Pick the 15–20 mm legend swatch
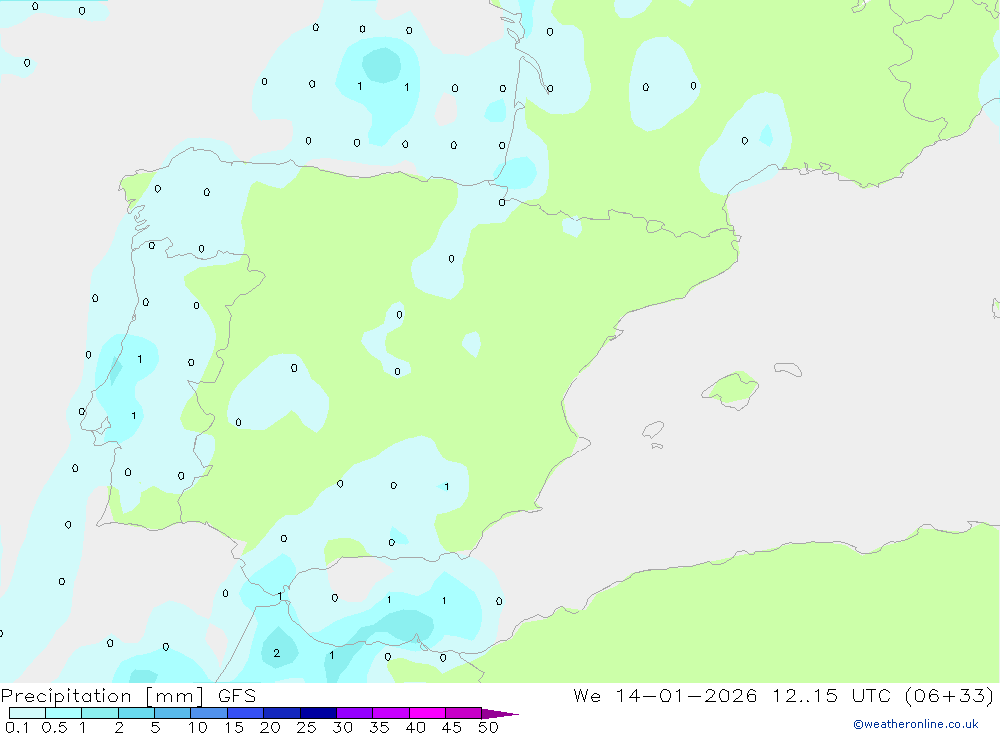The height and width of the screenshot is (733, 1000). coord(246,713)
